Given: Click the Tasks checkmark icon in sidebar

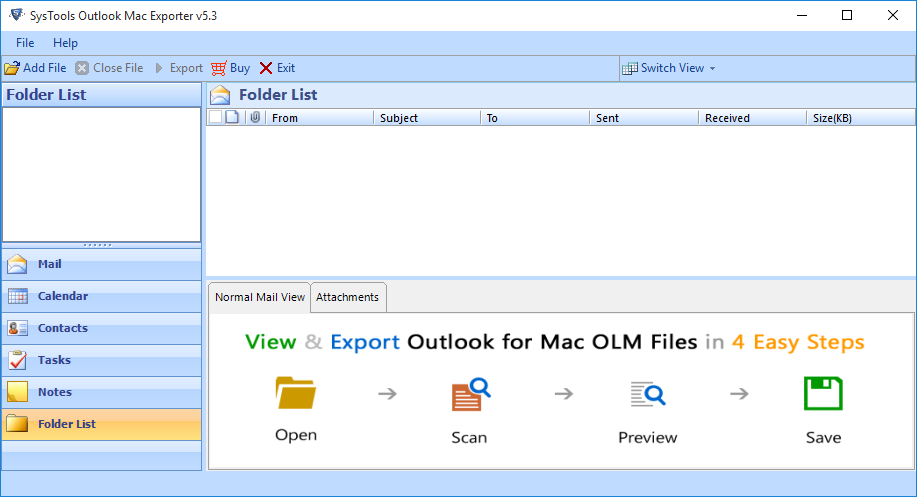Looking at the screenshot, I should click(18, 360).
